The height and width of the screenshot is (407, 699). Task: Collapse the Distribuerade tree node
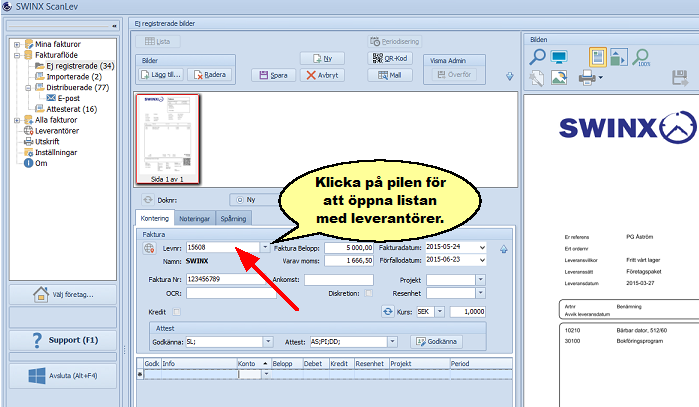click(28, 88)
